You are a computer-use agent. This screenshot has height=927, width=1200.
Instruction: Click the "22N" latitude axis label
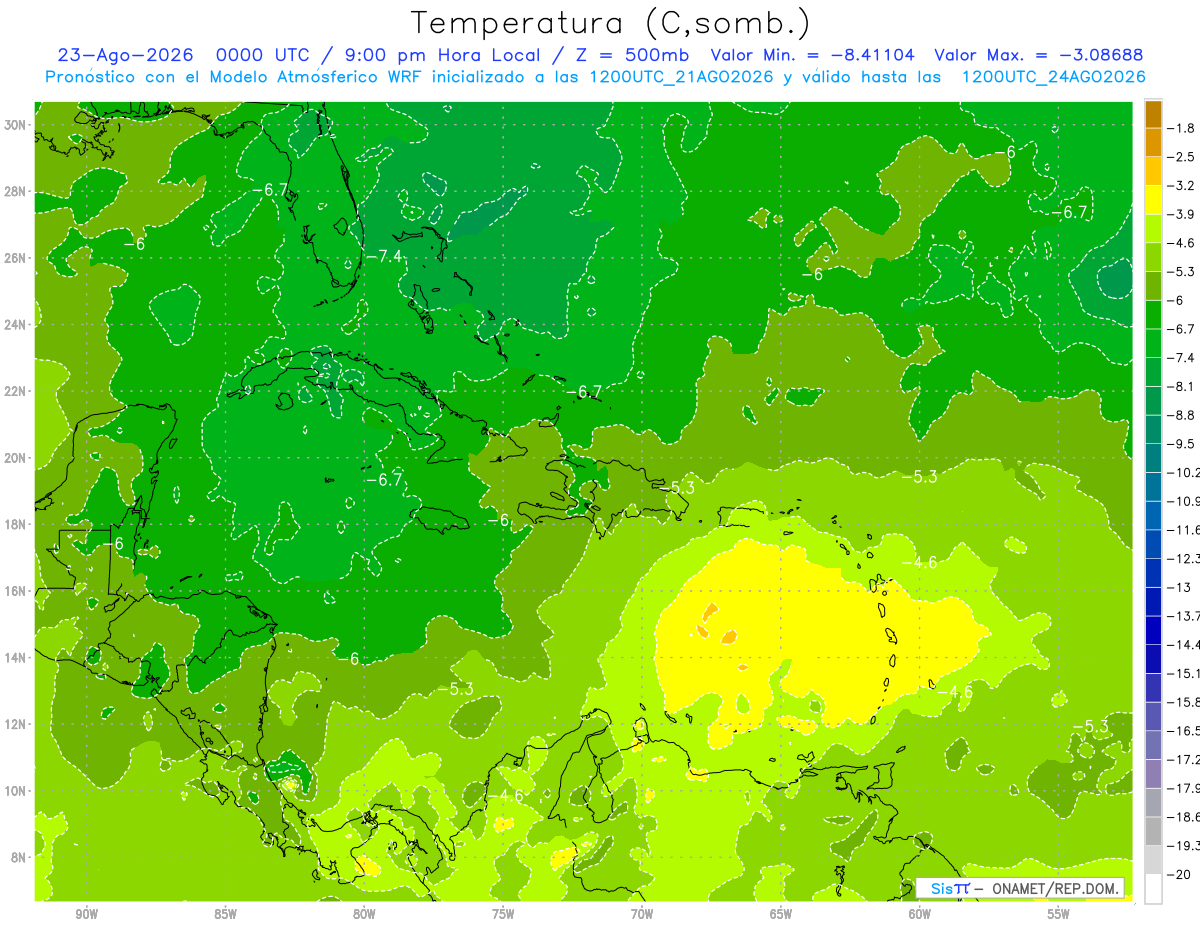pos(16,391)
